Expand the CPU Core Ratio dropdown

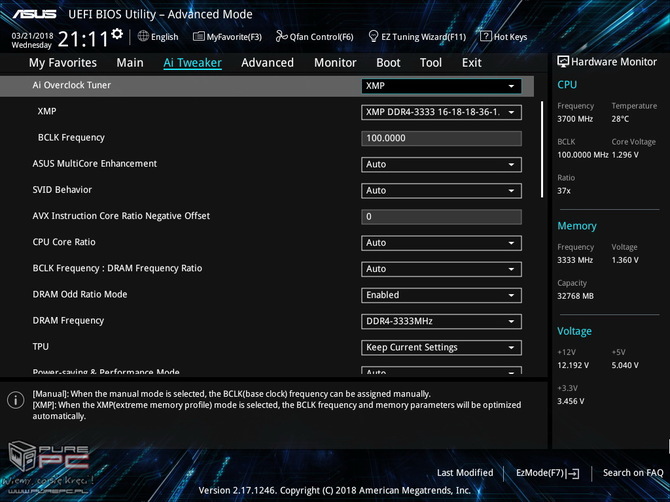click(x=441, y=243)
